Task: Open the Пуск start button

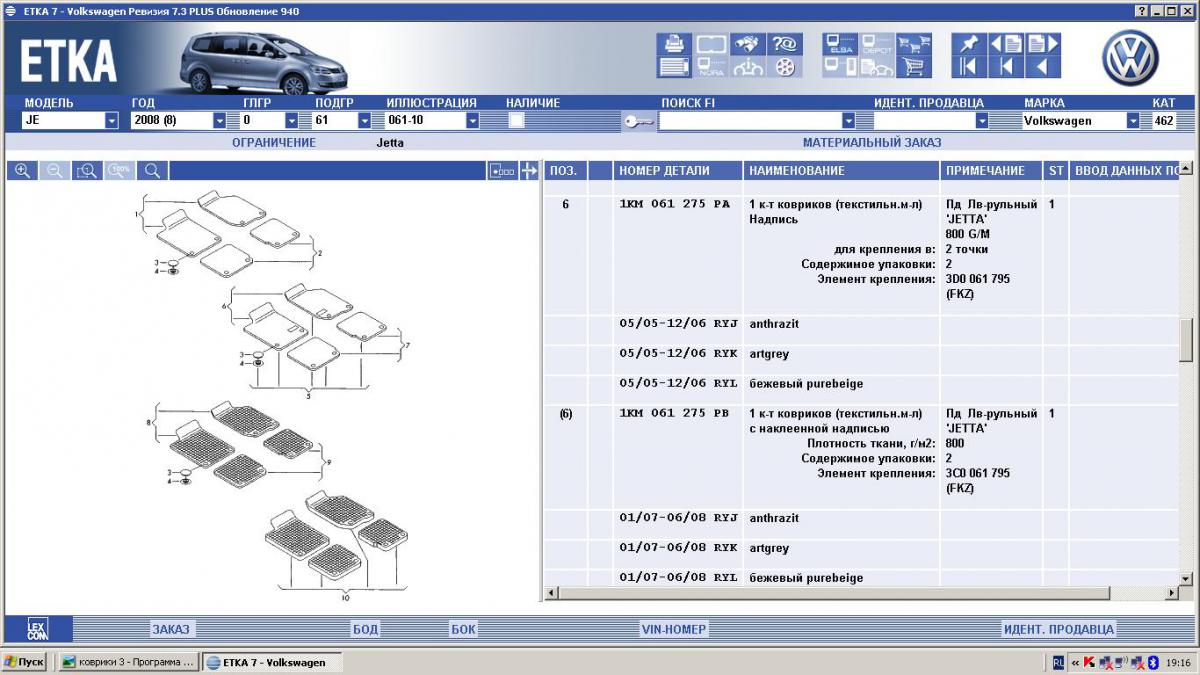Action: [x=24, y=662]
